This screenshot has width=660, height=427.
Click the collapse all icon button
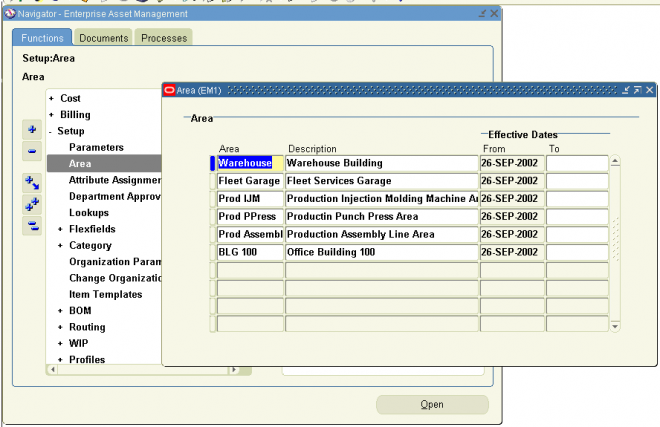click(x=32, y=226)
